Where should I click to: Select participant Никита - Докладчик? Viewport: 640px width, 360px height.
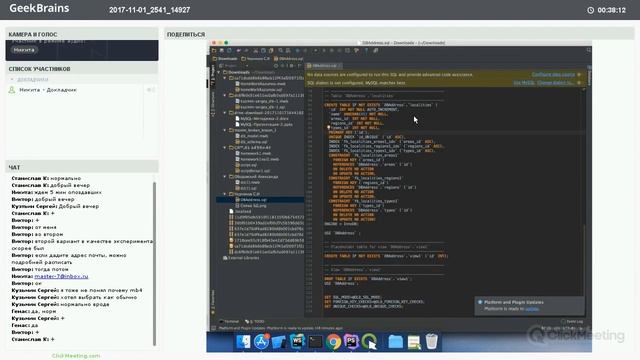click(48, 90)
